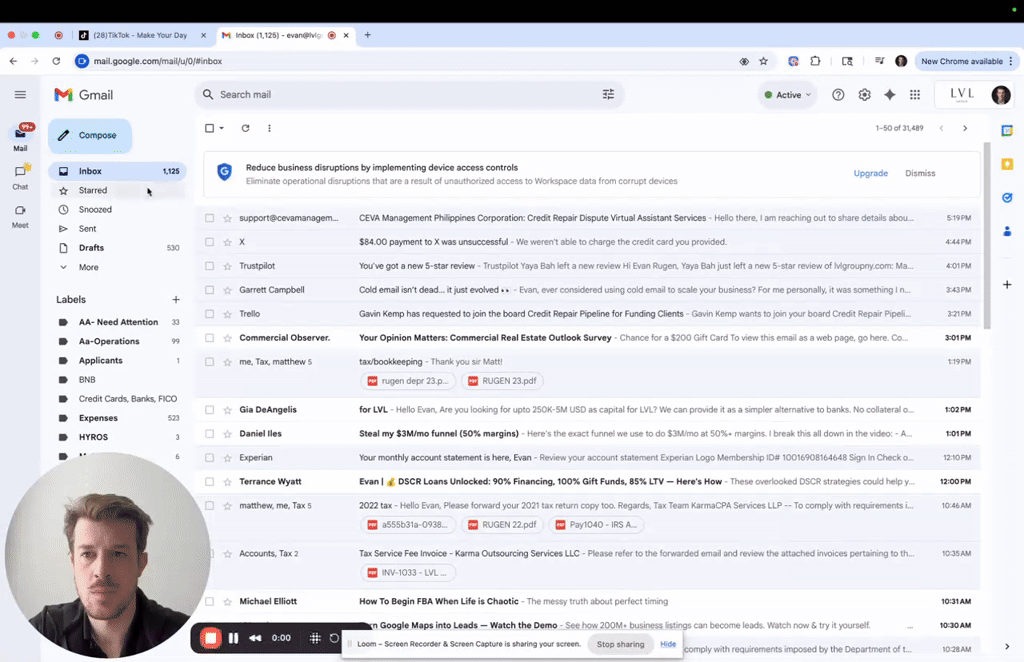Open the Gmail main menu hamburger icon

[20, 95]
